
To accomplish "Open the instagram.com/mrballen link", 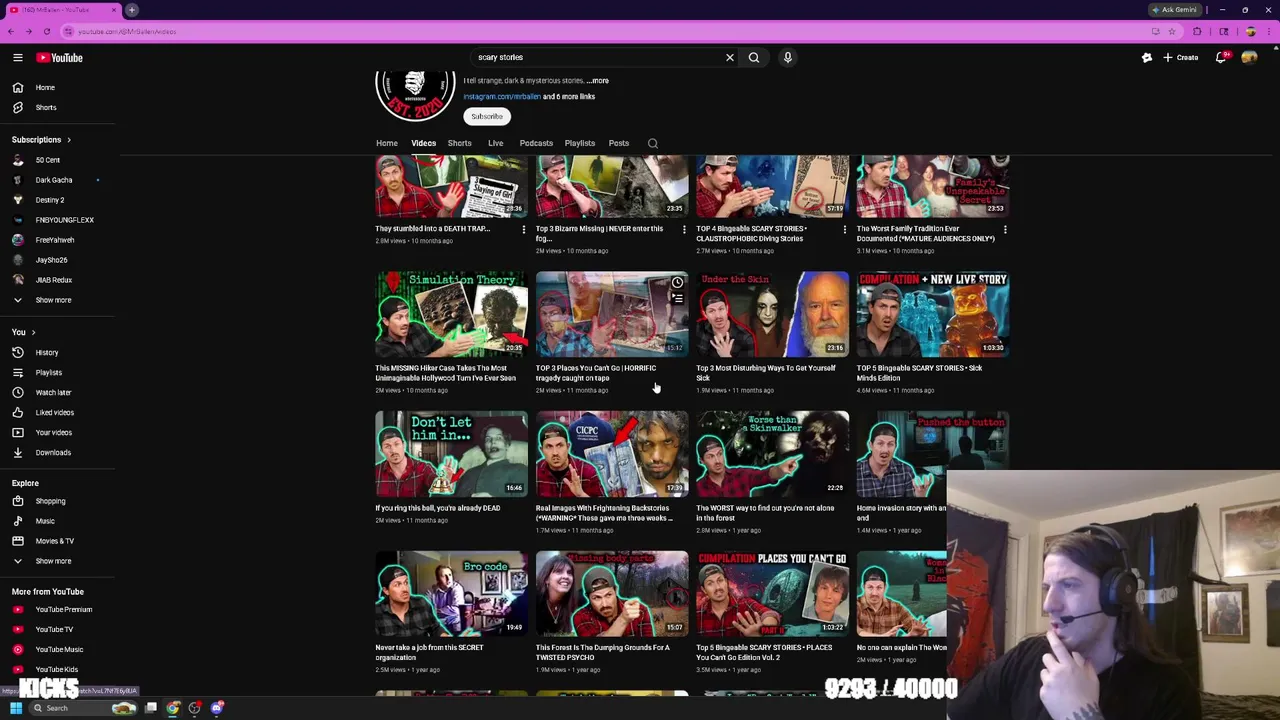I will click(502, 97).
